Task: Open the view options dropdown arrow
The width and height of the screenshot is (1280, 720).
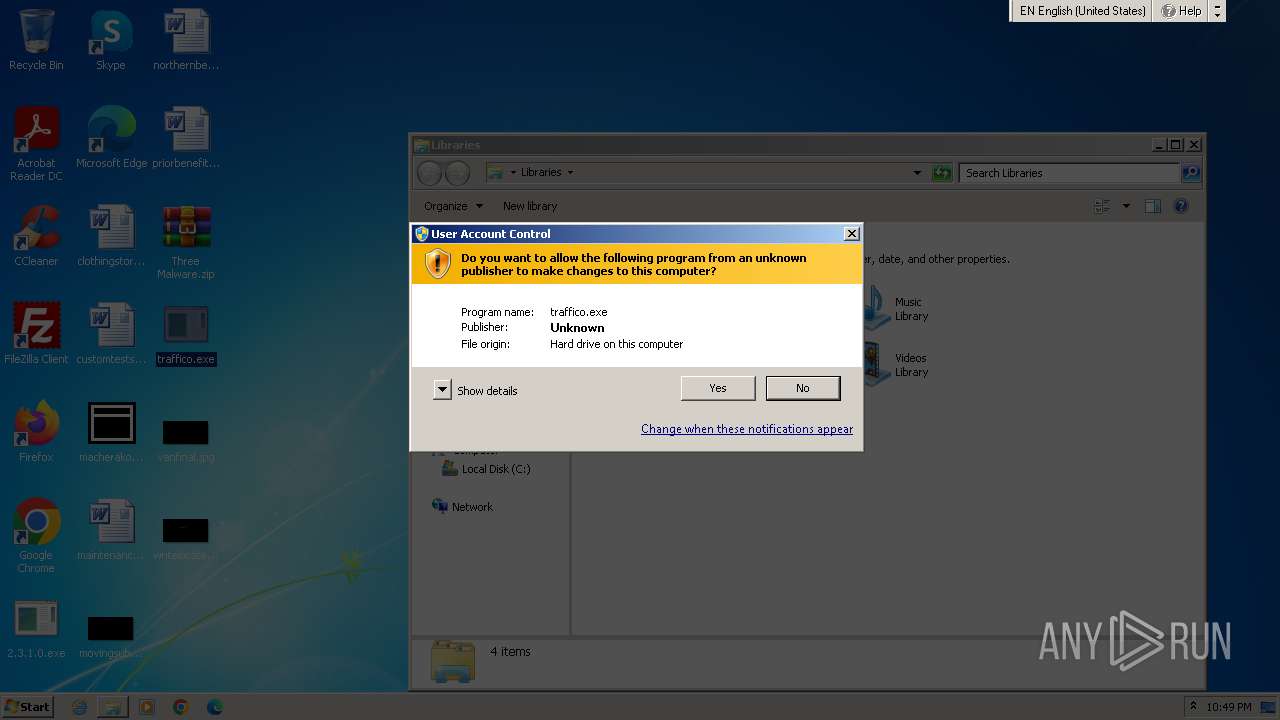Action: coord(1126,206)
